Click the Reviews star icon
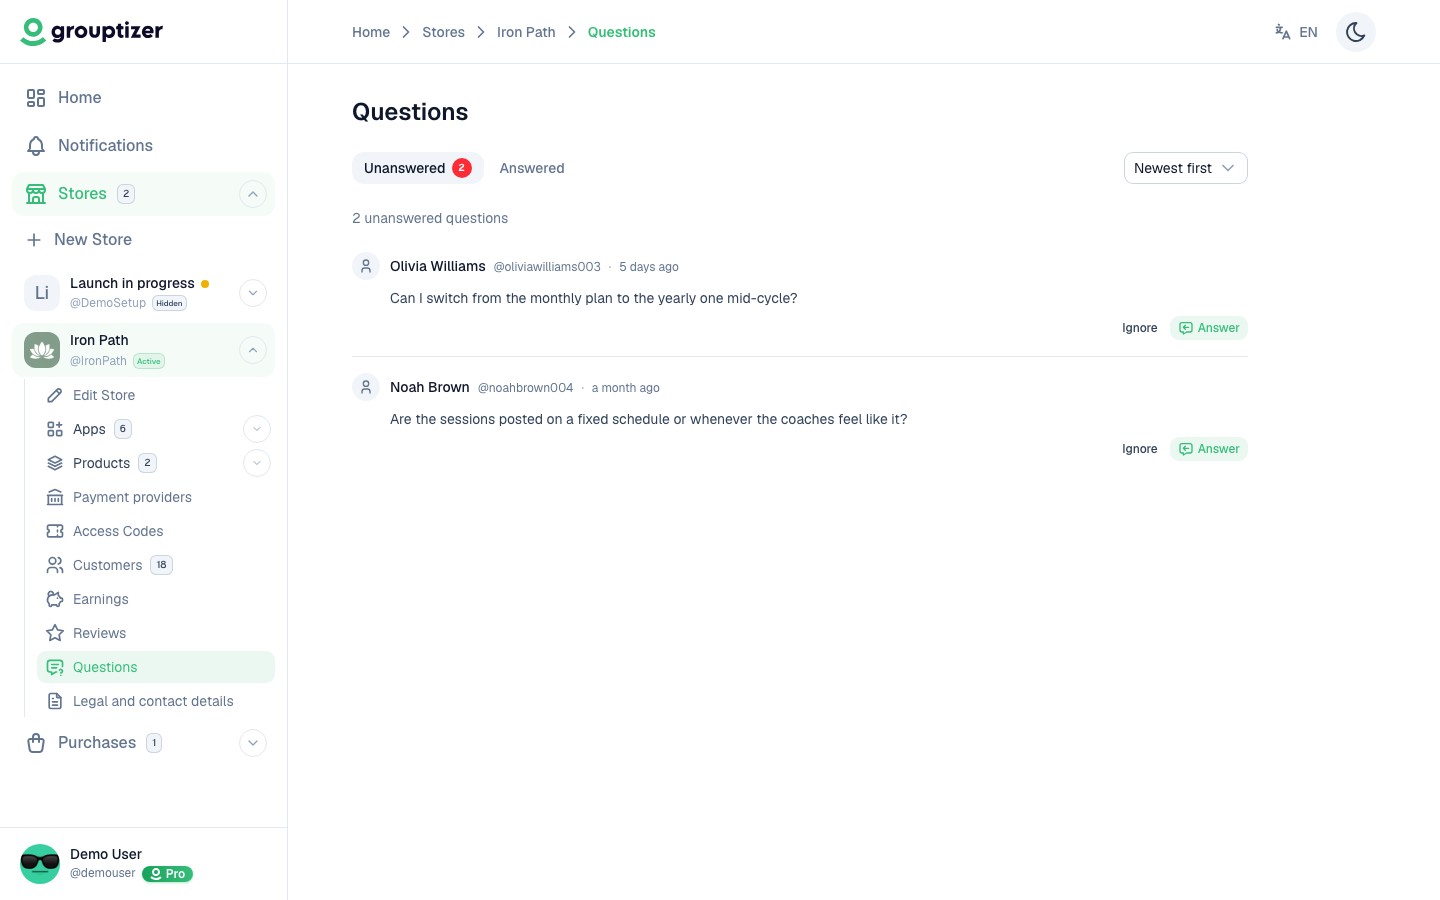 tap(55, 633)
